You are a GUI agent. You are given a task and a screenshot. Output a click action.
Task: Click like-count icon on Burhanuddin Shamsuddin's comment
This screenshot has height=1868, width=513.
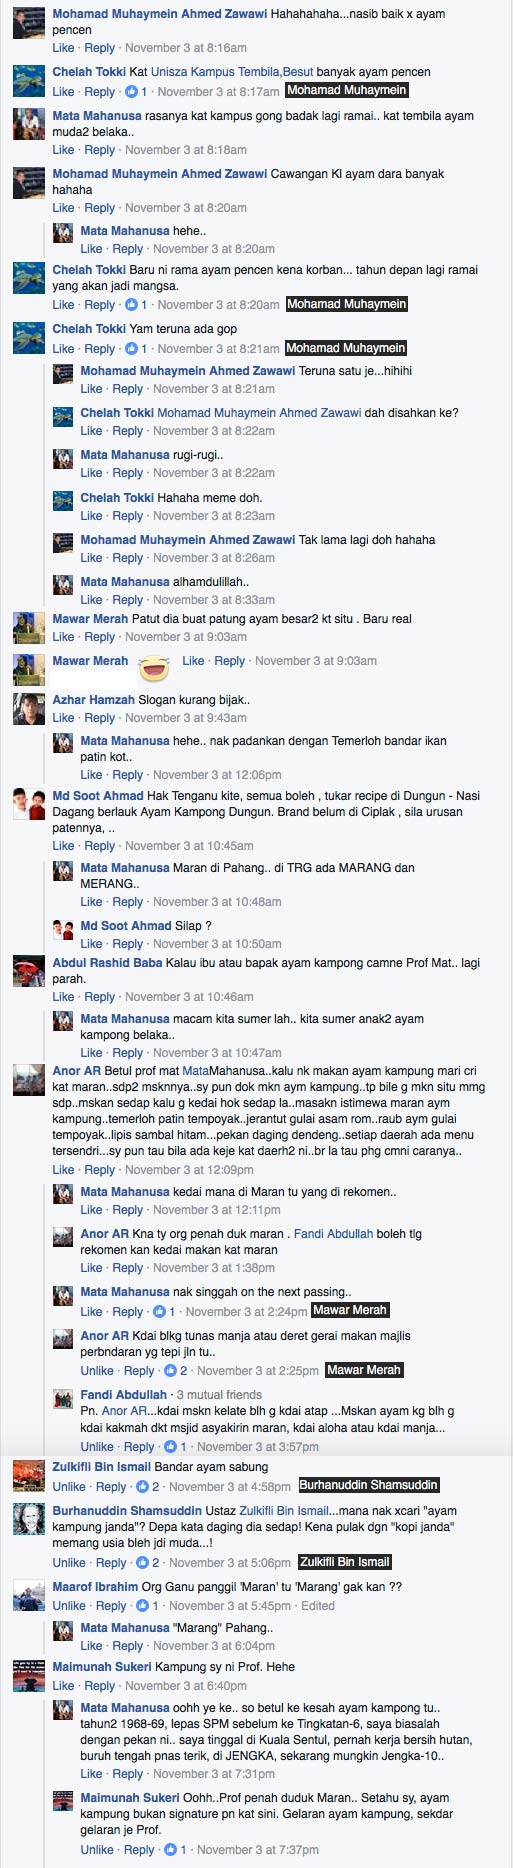(143, 1563)
